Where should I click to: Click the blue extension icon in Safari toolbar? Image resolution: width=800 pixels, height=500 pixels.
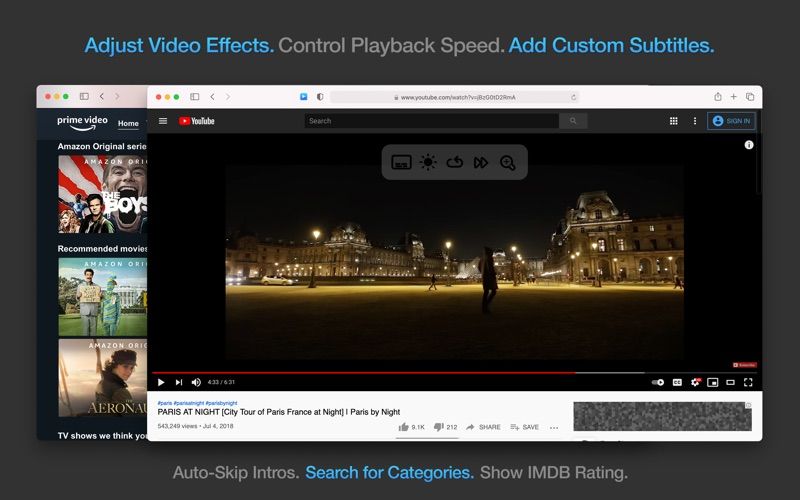coord(304,96)
